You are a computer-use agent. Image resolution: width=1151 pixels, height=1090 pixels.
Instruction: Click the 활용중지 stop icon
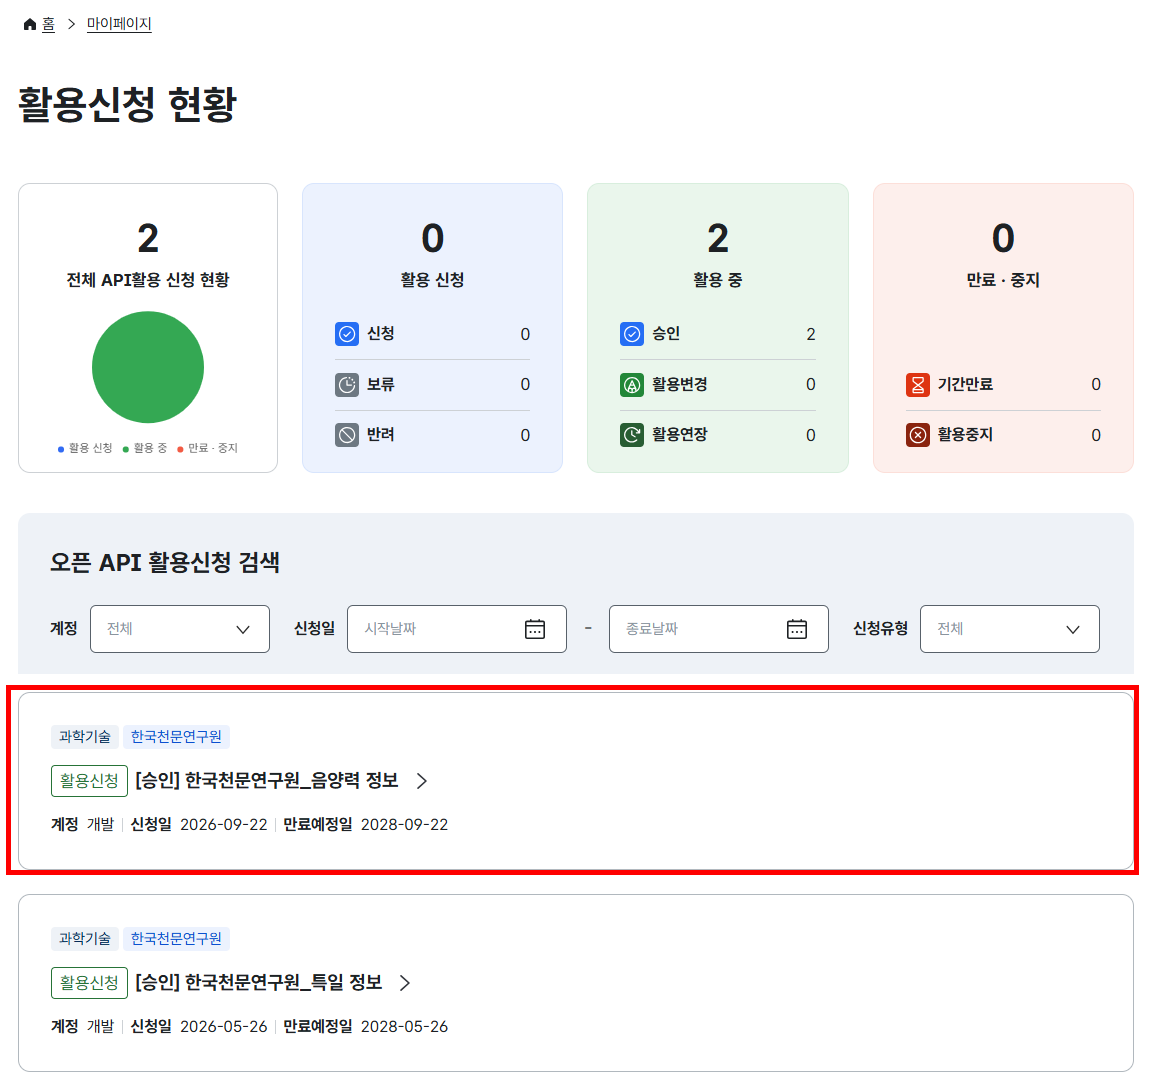pyautogui.click(x=918, y=435)
